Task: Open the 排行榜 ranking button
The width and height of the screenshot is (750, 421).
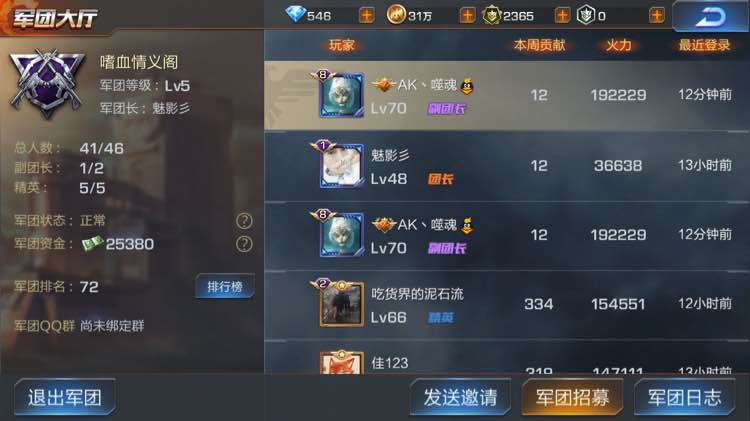Action: tap(225, 287)
